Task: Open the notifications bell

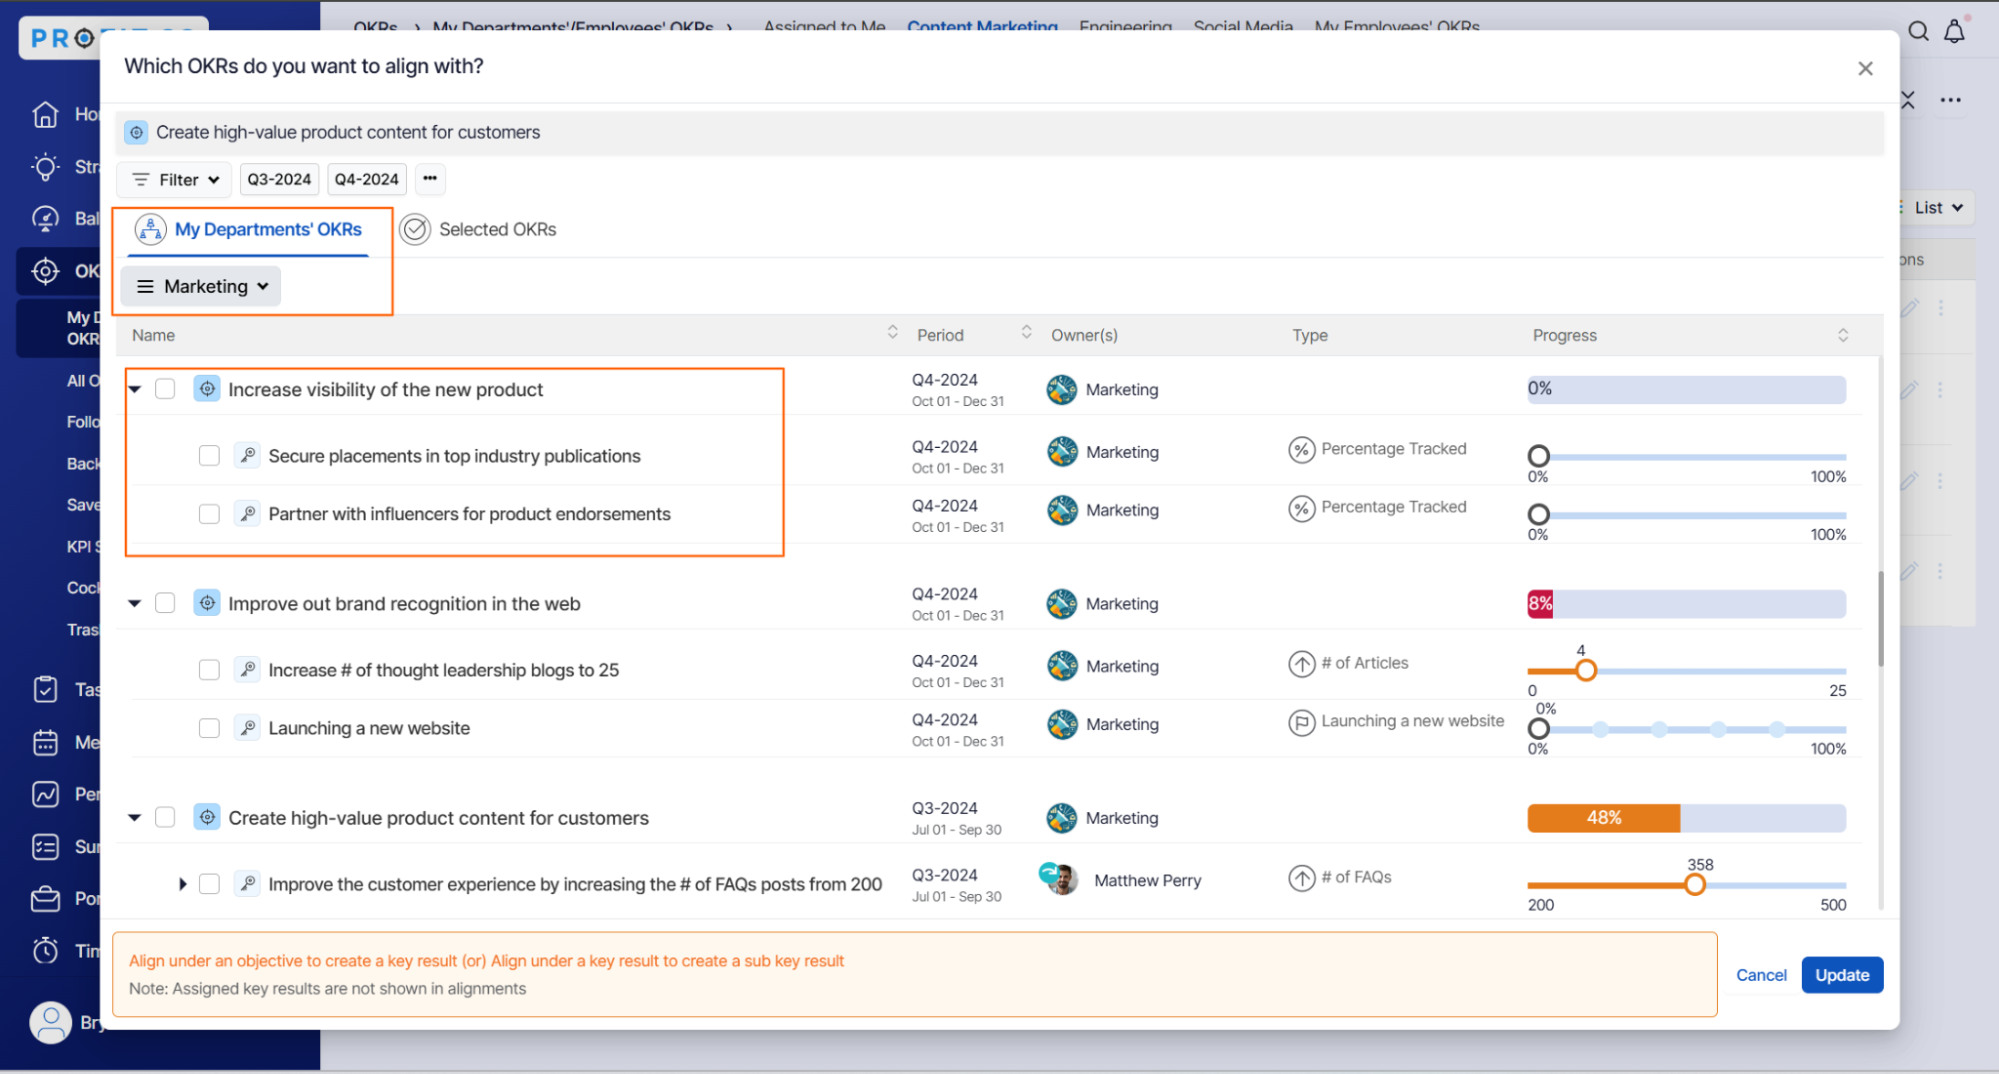Action: pos(1954,32)
